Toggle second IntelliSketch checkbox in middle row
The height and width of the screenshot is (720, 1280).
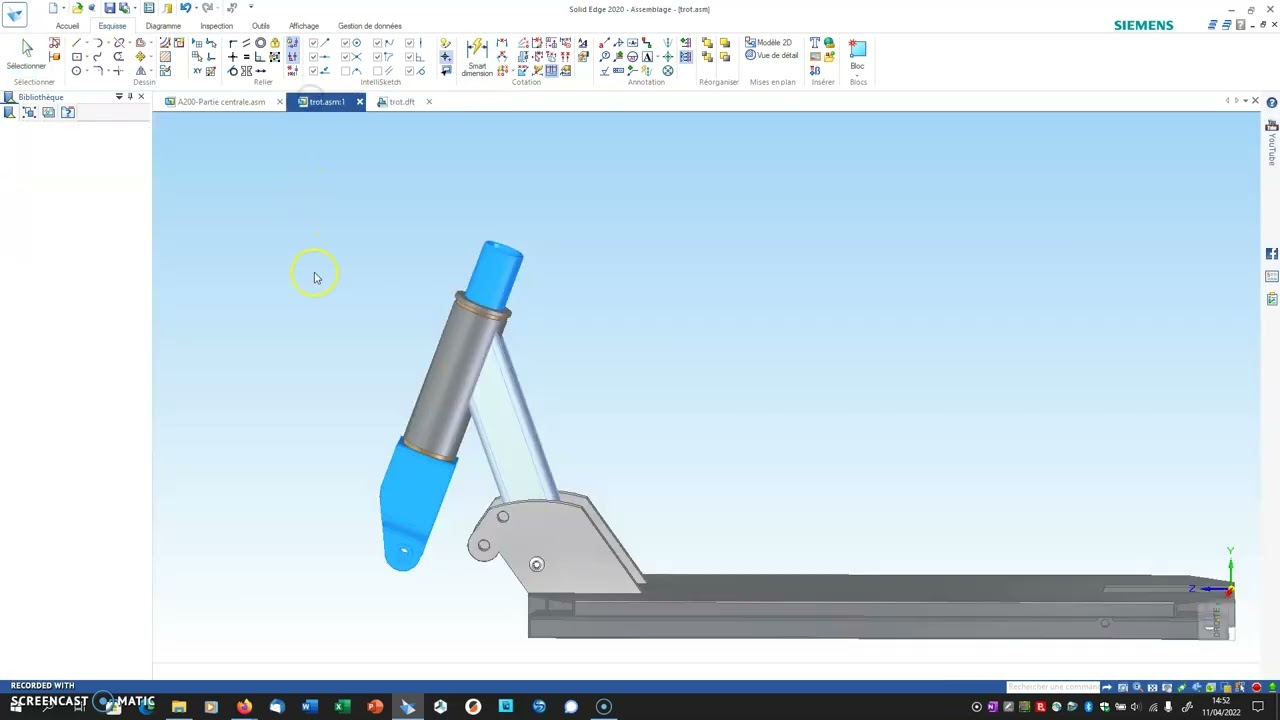tap(345, 57)
